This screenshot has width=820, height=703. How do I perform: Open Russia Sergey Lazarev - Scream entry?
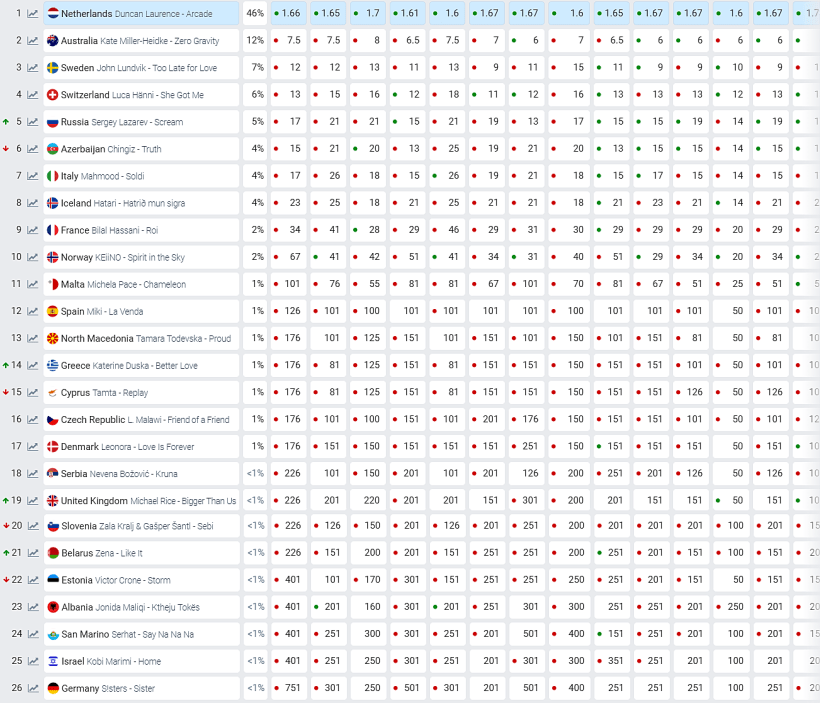141,122
